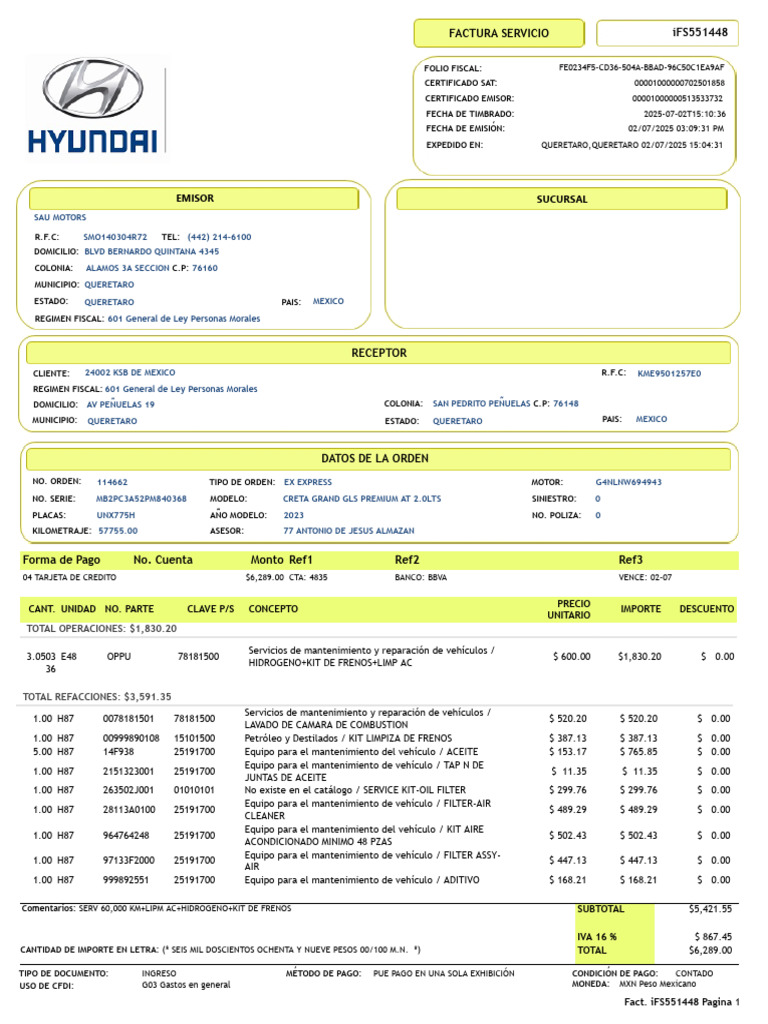Click the DATOS DE LA ORDEN header
The width and height of the screenshot is (768, 1024).
375,458
